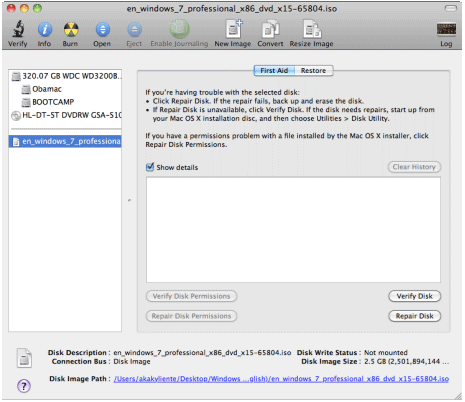Click the Burn toolbar icon
This screenshot has width=465, height=402.
tap(71, 29)
